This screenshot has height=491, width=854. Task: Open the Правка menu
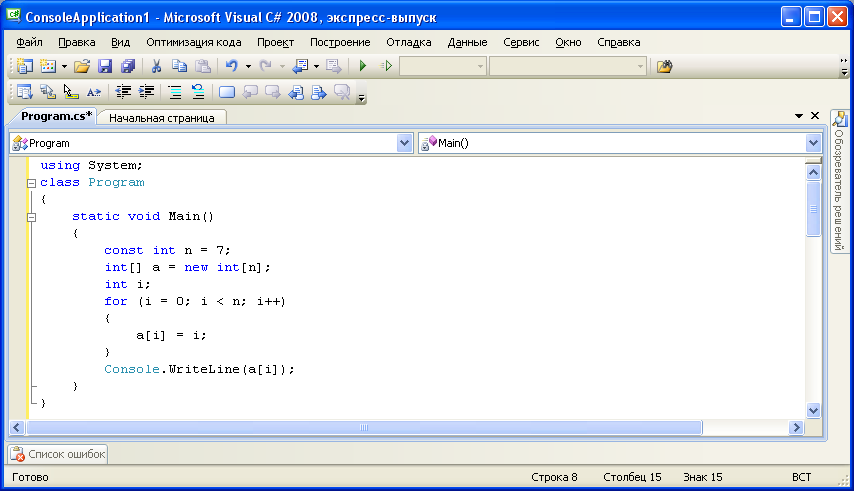coord(77,42)
